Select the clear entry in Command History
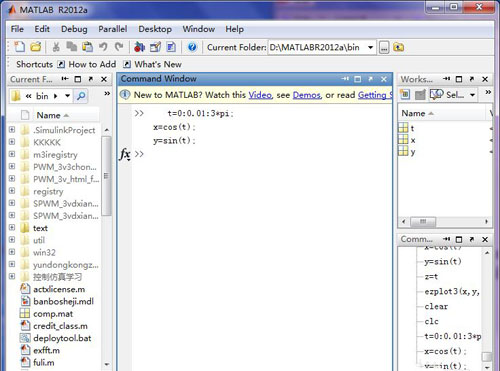Screen dimensions: 500x371 click(x=436, y=306)
